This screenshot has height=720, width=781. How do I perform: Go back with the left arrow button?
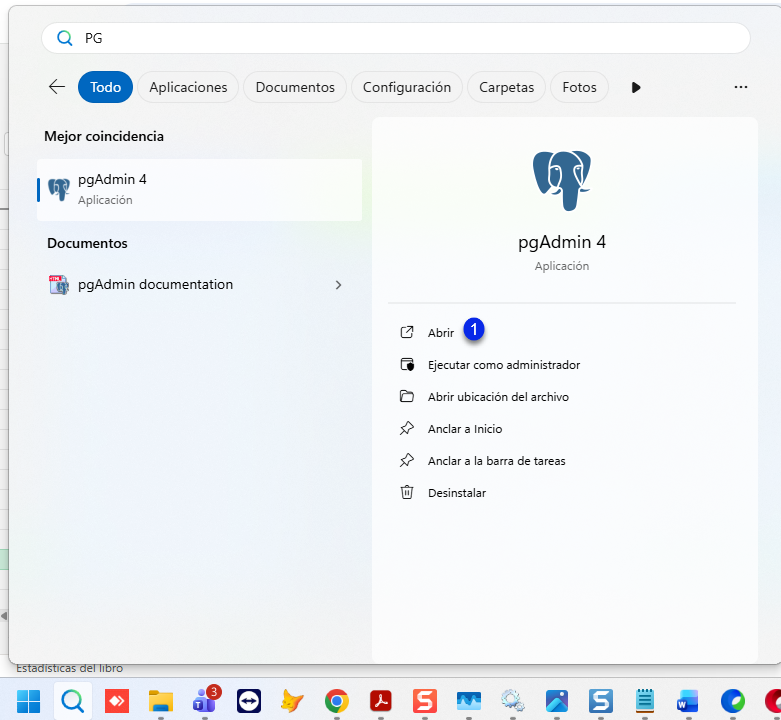57,87
